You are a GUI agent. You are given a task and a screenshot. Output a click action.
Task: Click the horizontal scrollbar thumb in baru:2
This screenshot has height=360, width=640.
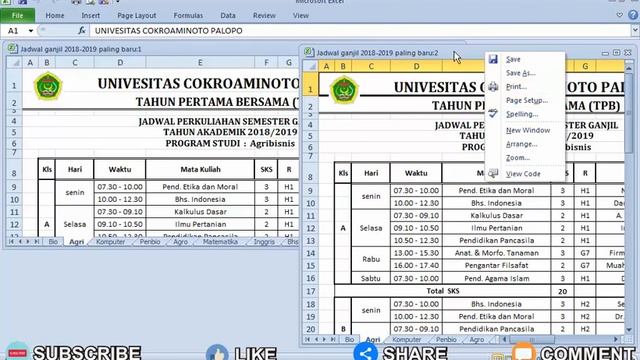(532, 339)
